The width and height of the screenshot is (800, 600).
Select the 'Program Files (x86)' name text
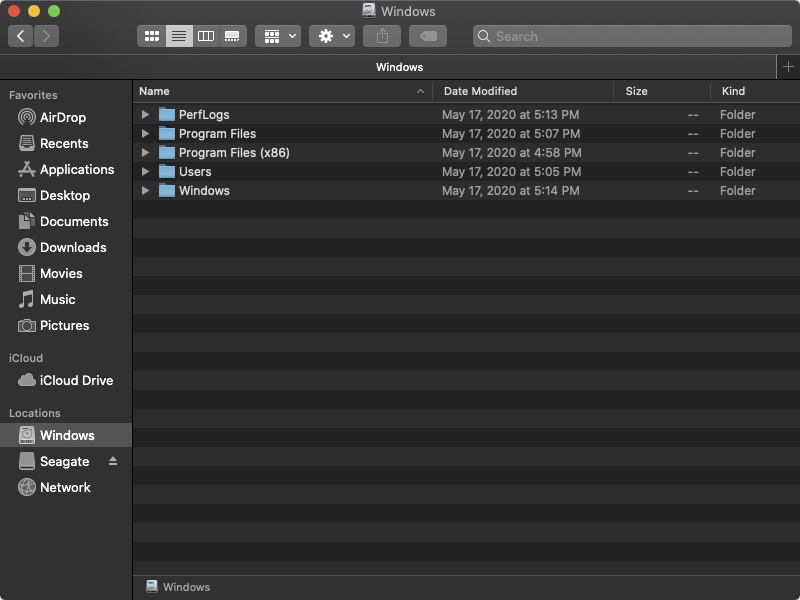click(234, 153)
